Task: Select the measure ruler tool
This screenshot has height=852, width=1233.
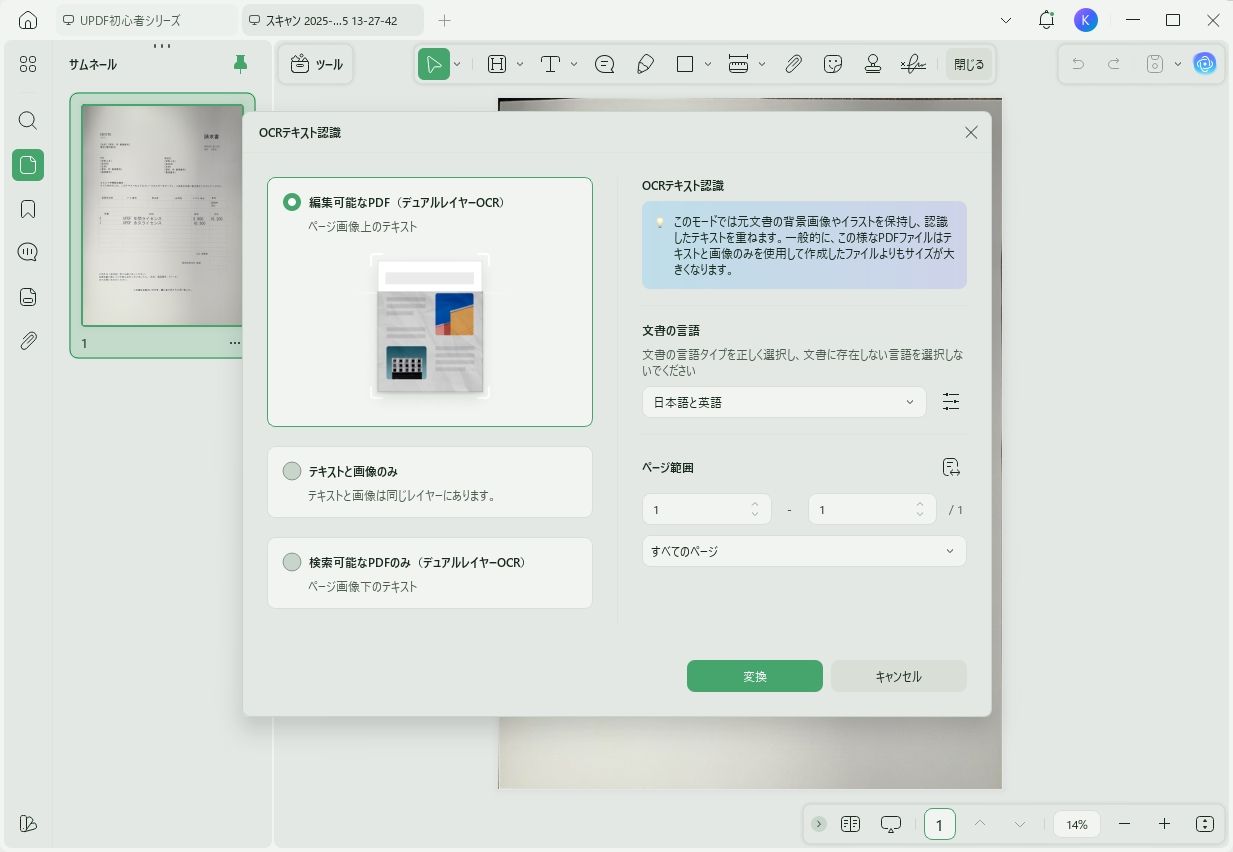Action: [739, 64]
